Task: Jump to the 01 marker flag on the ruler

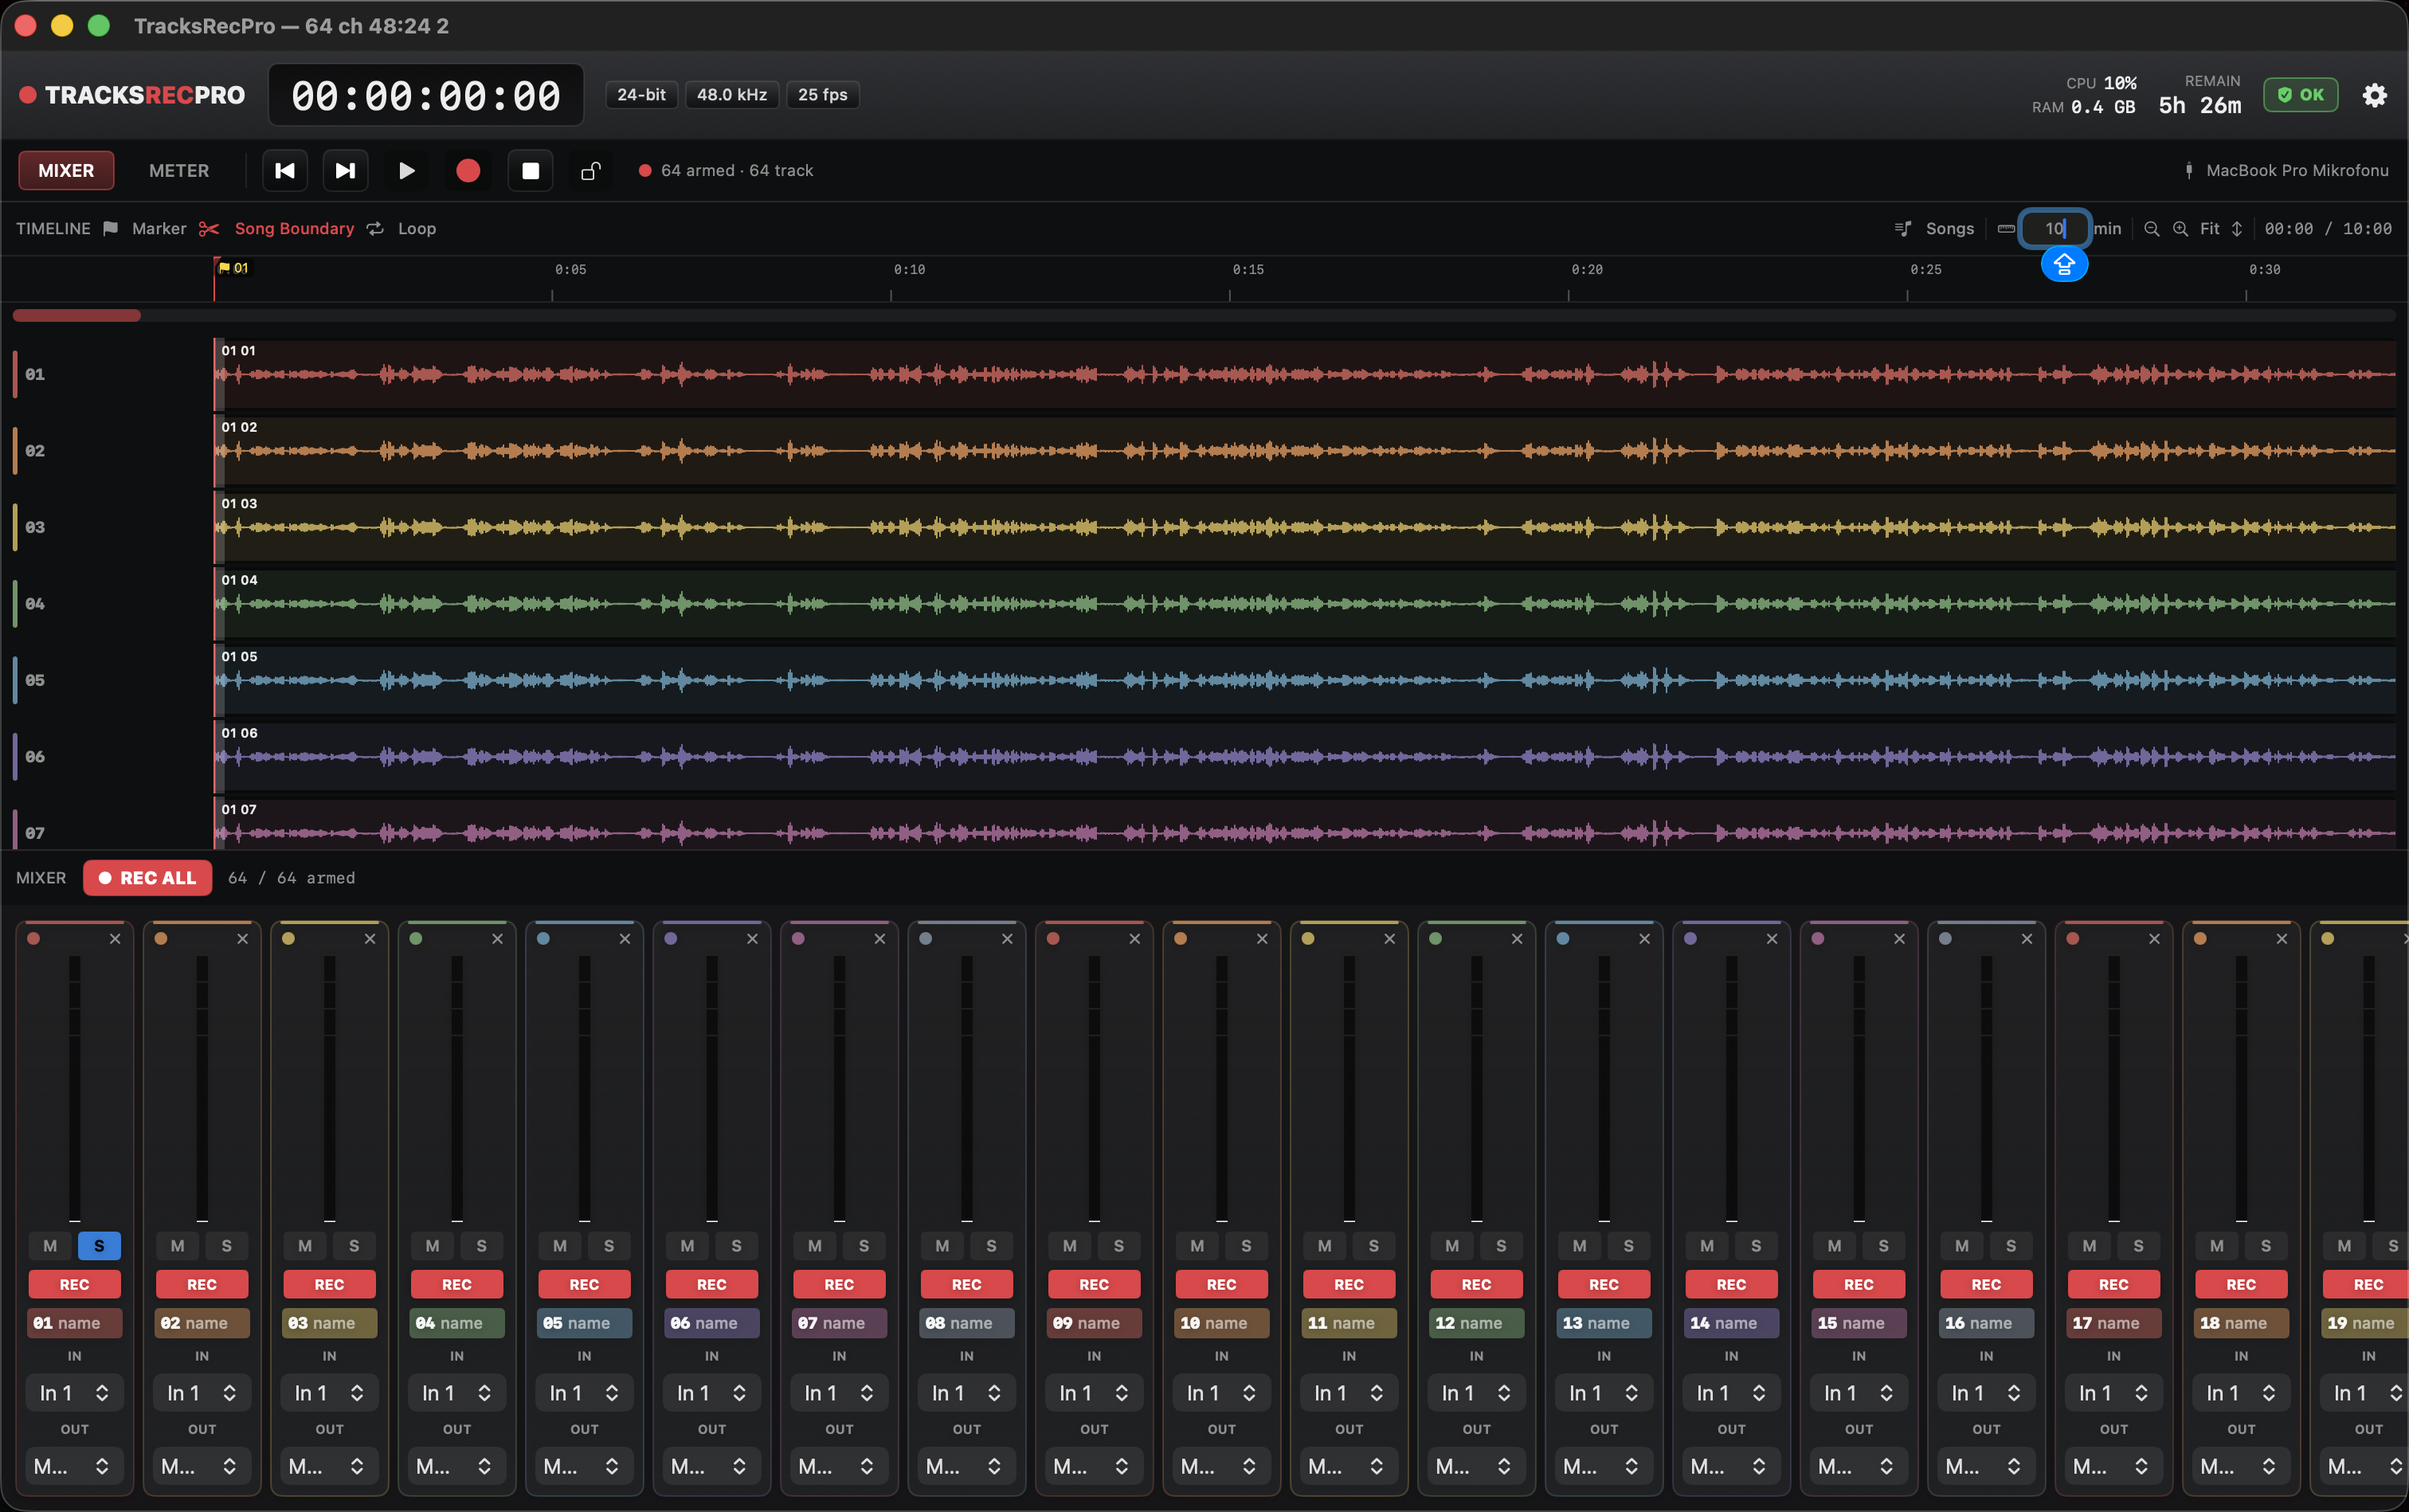Action: [233, 268]
